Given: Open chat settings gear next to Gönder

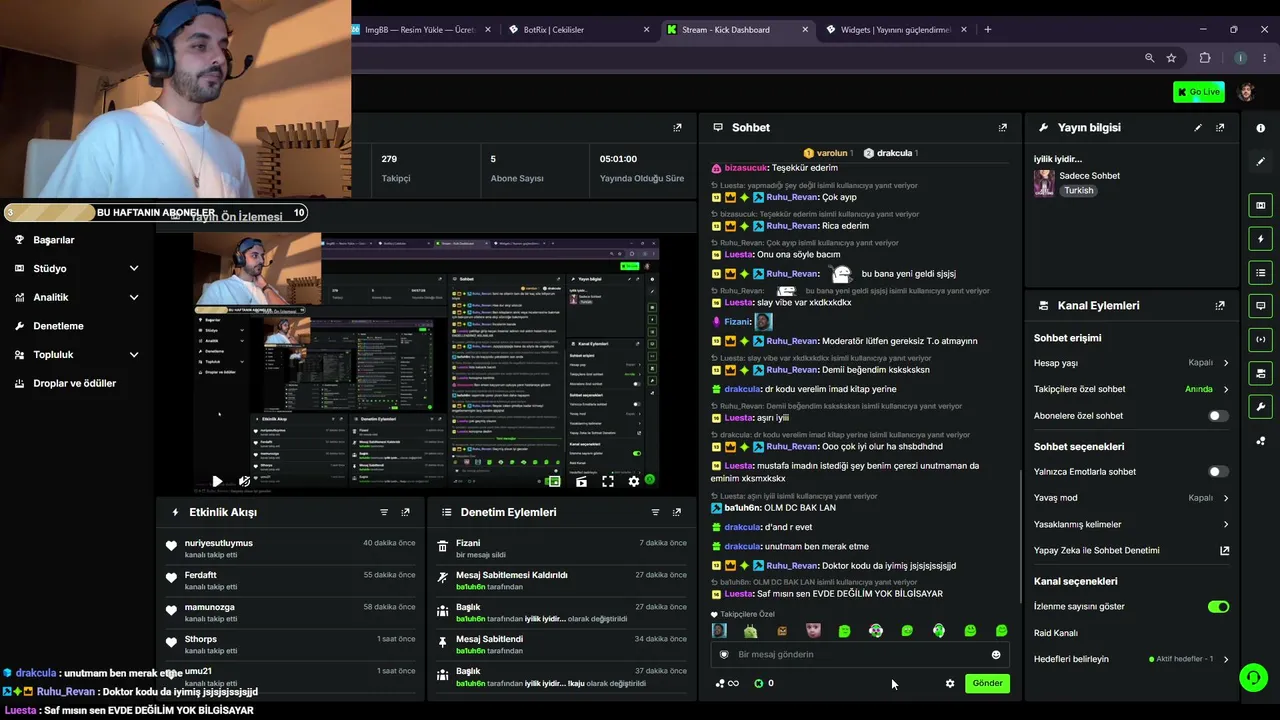Looking at the screenshot, I should (950, 684).
